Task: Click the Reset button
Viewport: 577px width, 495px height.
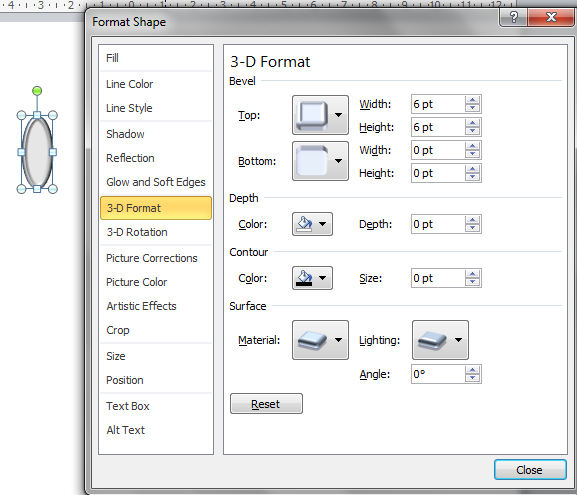Action: [266, 404]
